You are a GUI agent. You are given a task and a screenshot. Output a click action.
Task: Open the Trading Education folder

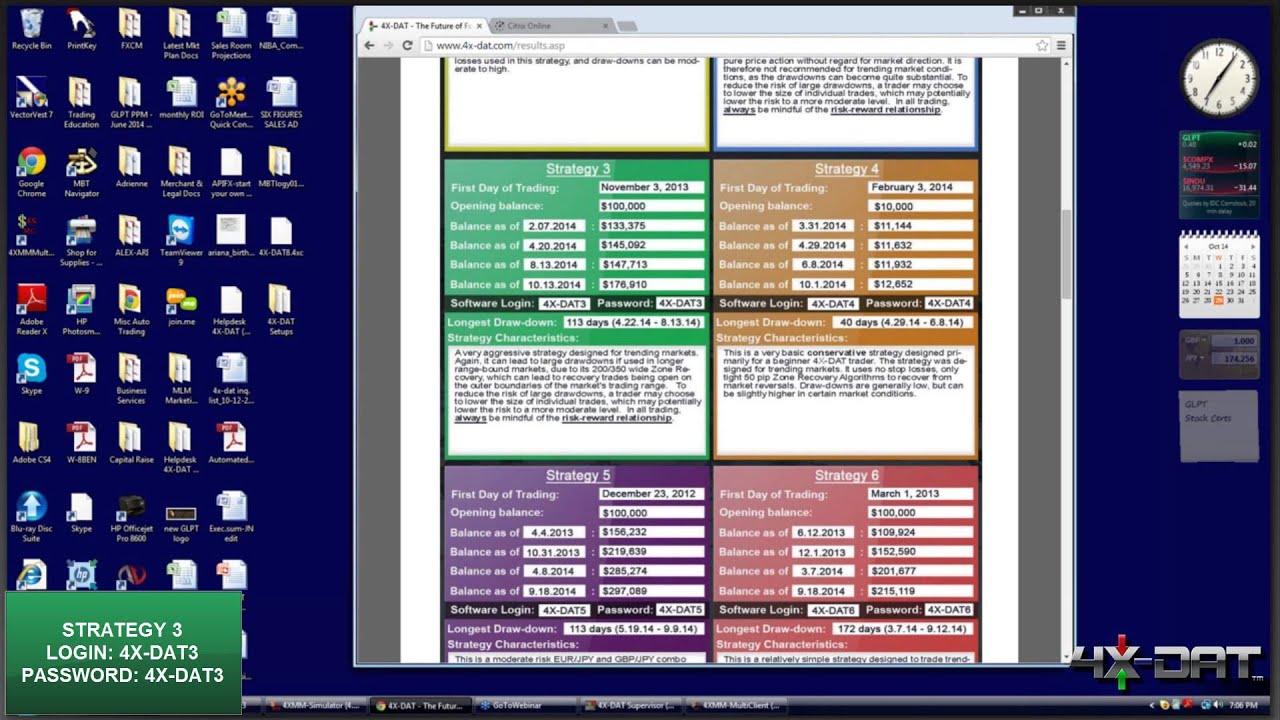[x=81, y=102]
